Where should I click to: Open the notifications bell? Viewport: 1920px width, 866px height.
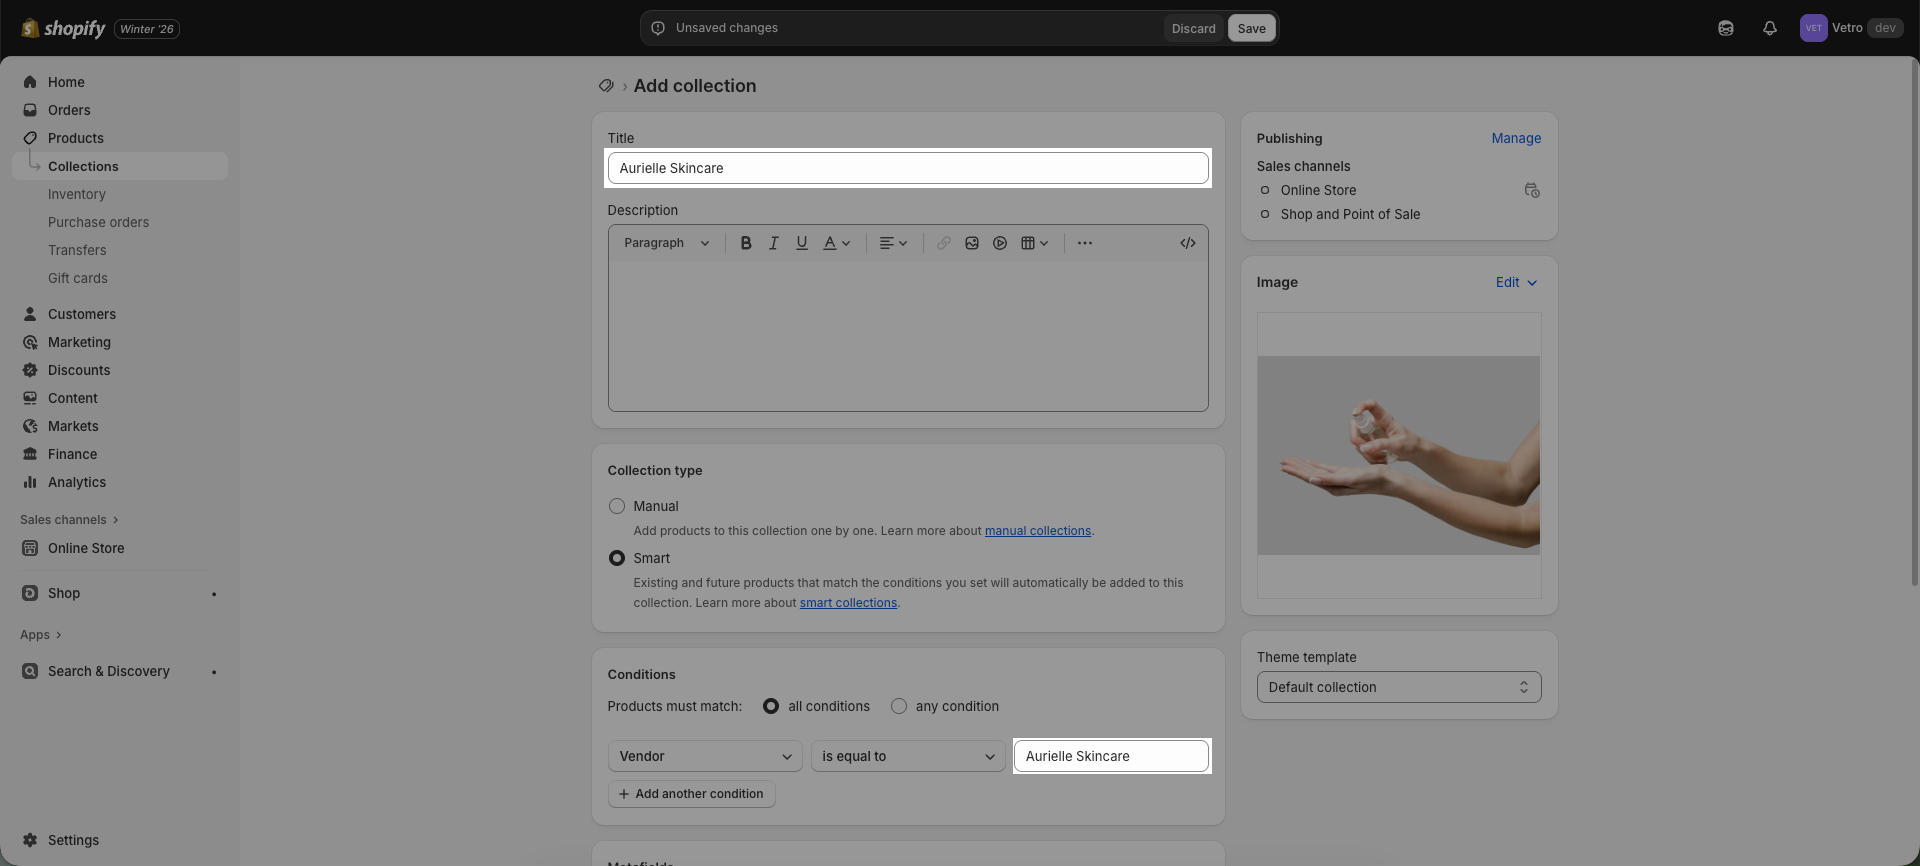click(1769, 28)
